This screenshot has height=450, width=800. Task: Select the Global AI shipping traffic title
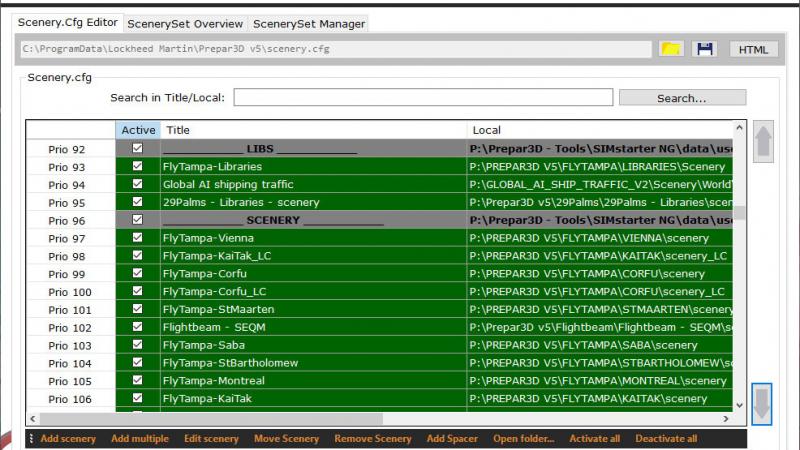click(x=313, y=185)
